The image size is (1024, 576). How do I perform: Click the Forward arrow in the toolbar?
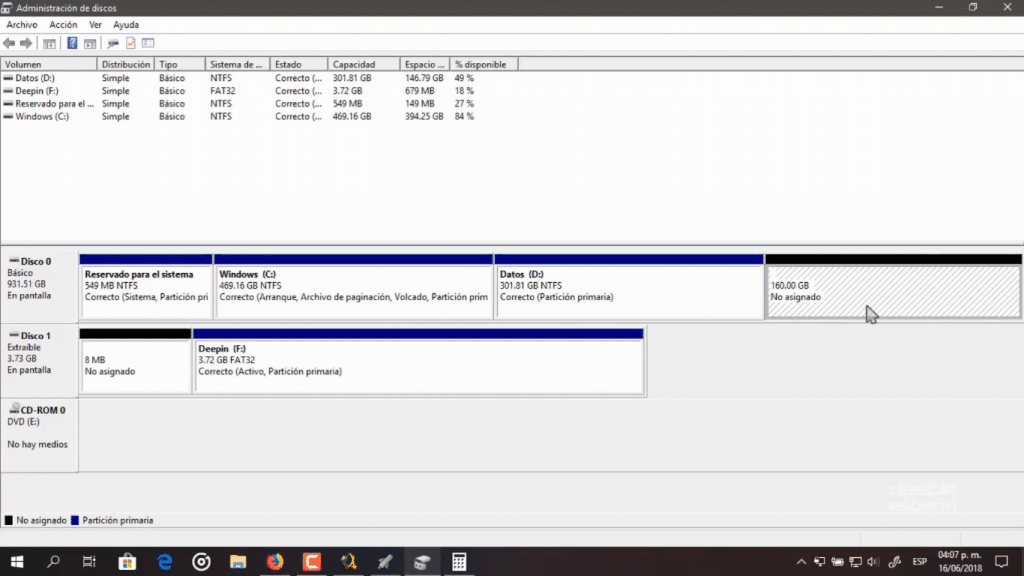(26, 43)
